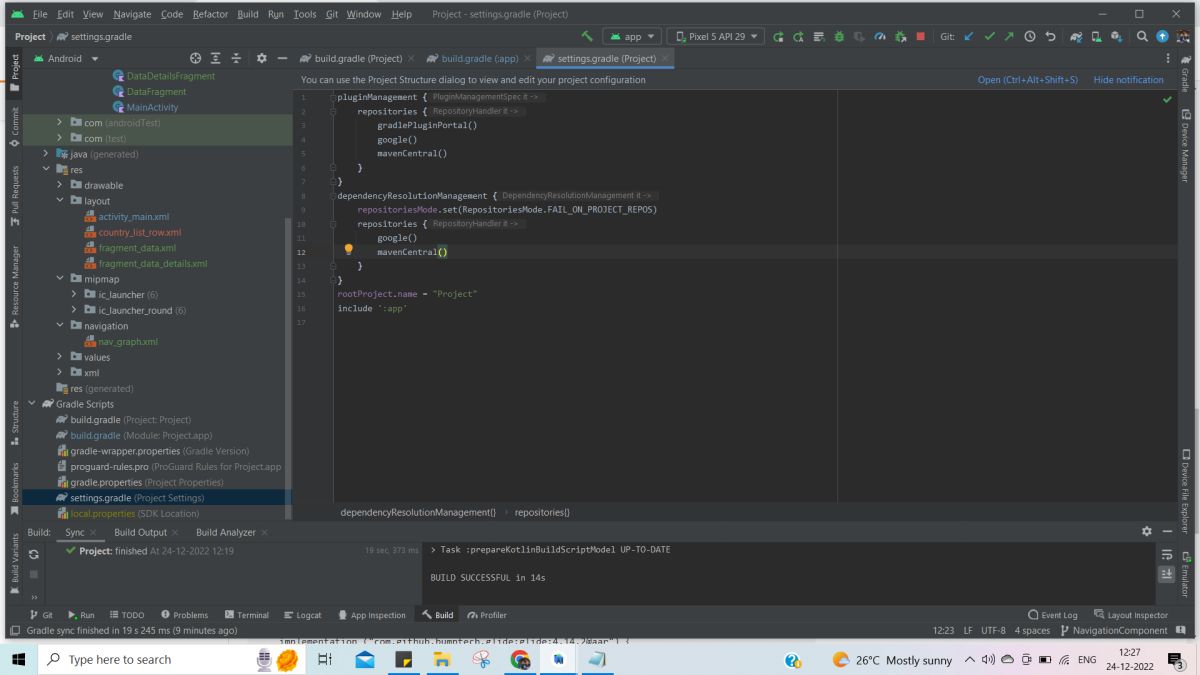Click the intention lightbulb on line 12
Image resolution: width=1200 pixels, height=675 pixels.
349,250
